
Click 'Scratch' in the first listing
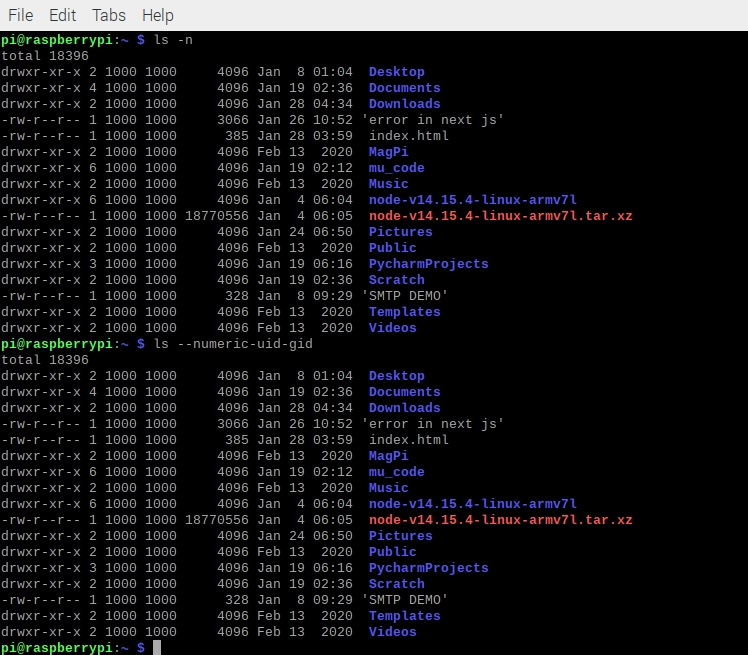click(396, 280)
